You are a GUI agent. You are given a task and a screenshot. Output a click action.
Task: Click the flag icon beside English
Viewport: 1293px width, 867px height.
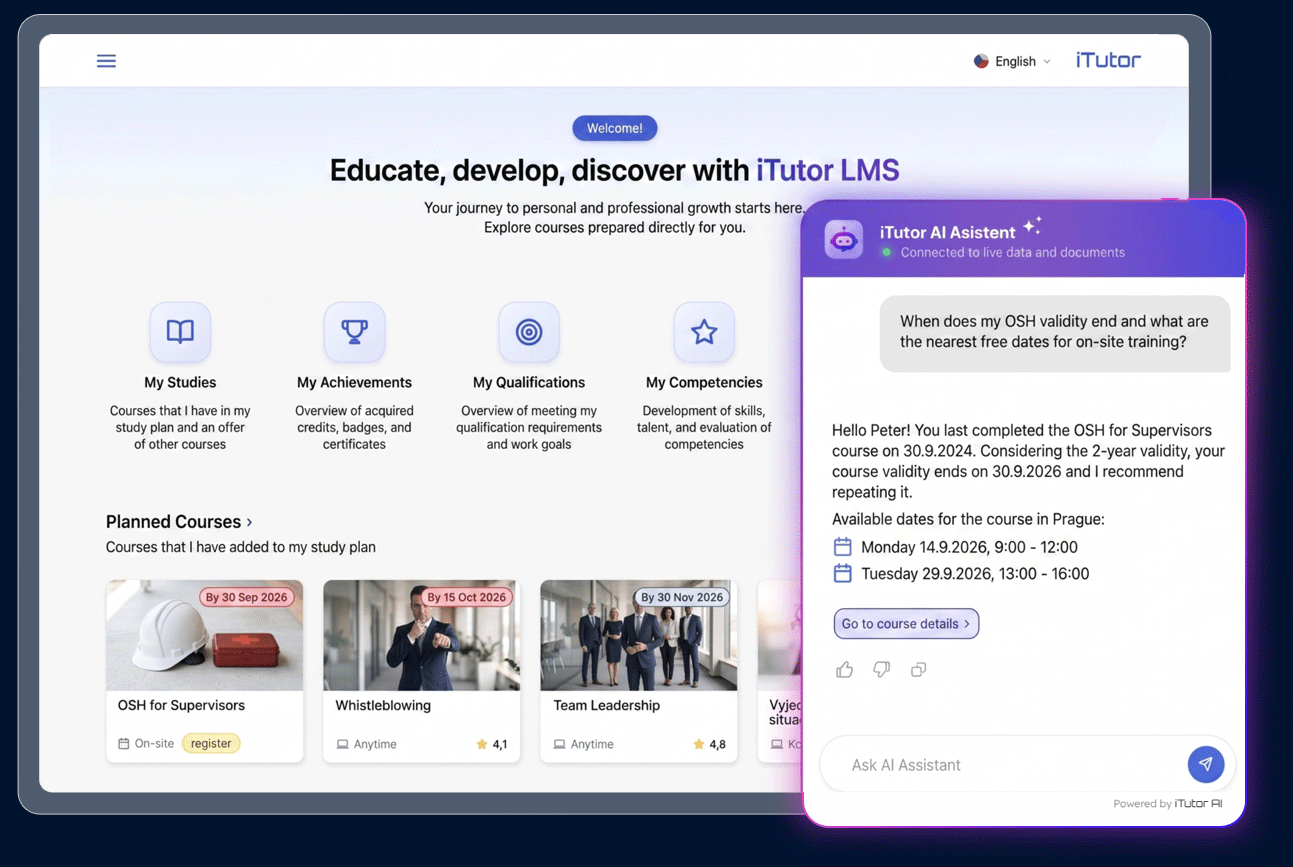coord(981,61)
